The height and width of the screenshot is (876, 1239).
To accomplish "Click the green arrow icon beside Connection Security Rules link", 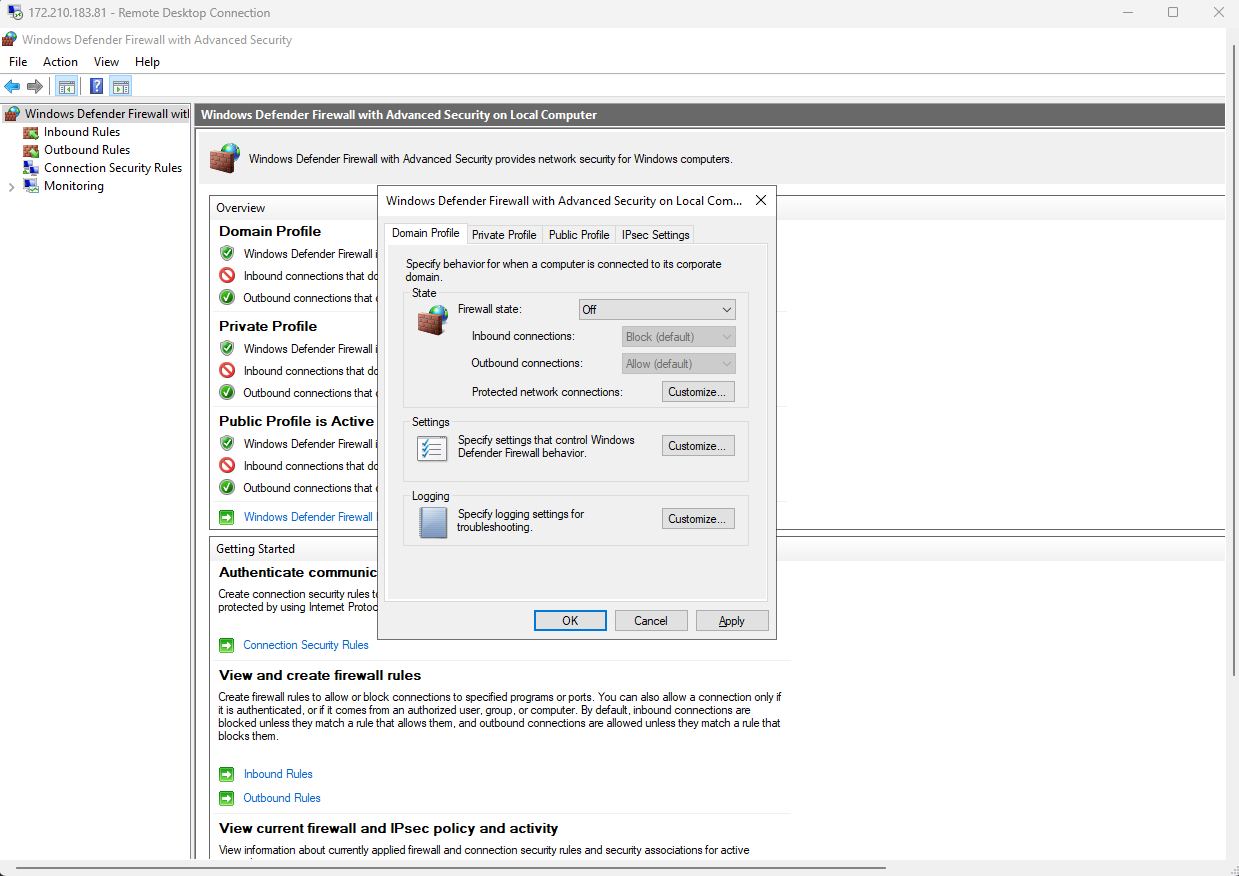I will coord(226,645).
